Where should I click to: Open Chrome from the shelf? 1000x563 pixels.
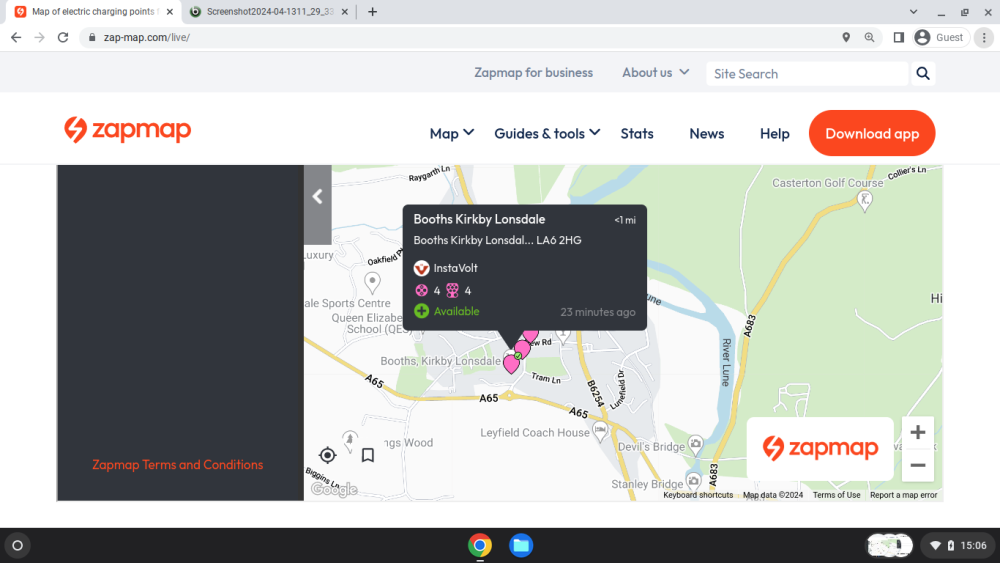pyautogui.click(x=480, y=546)
